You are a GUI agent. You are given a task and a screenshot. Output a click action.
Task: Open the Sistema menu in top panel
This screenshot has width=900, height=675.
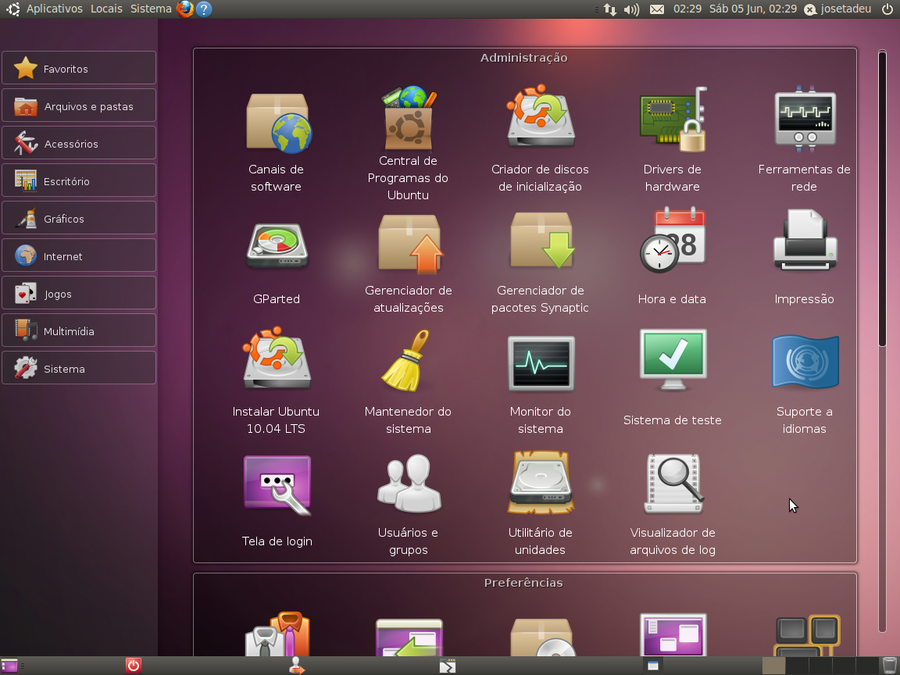(x=150, y=9)
